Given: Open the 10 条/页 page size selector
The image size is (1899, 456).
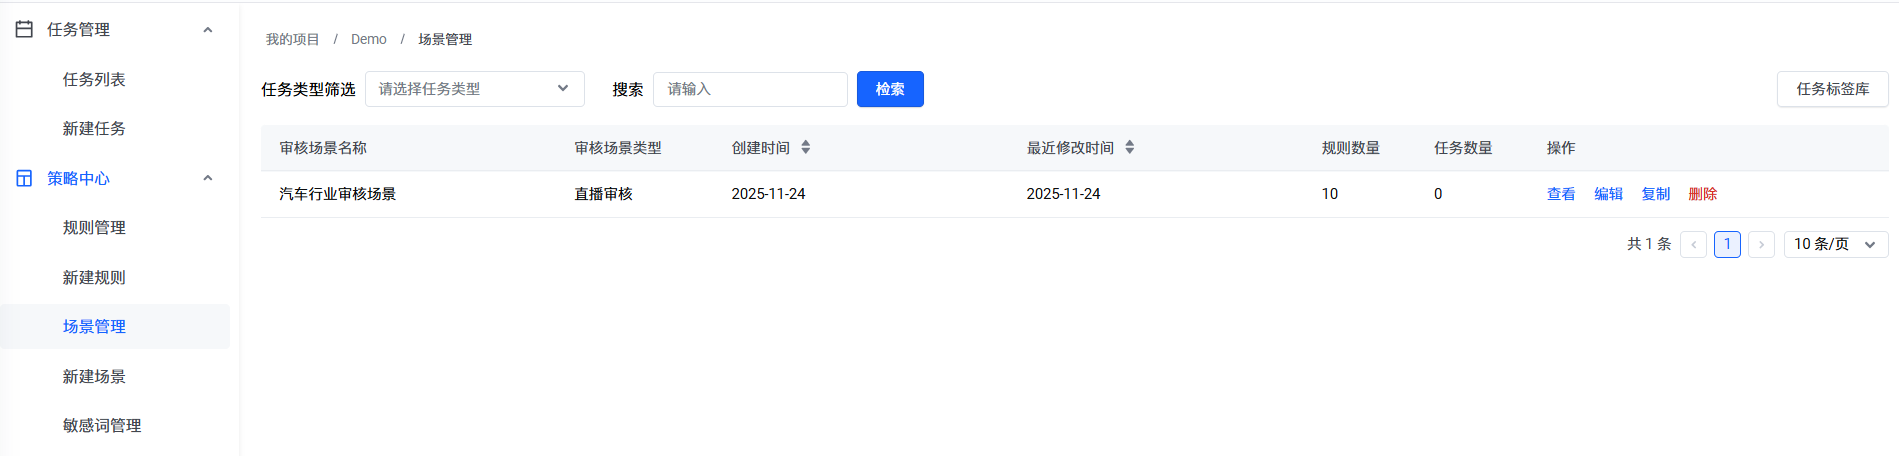Looking at the screenshot, I should [x=1836, y=244].
